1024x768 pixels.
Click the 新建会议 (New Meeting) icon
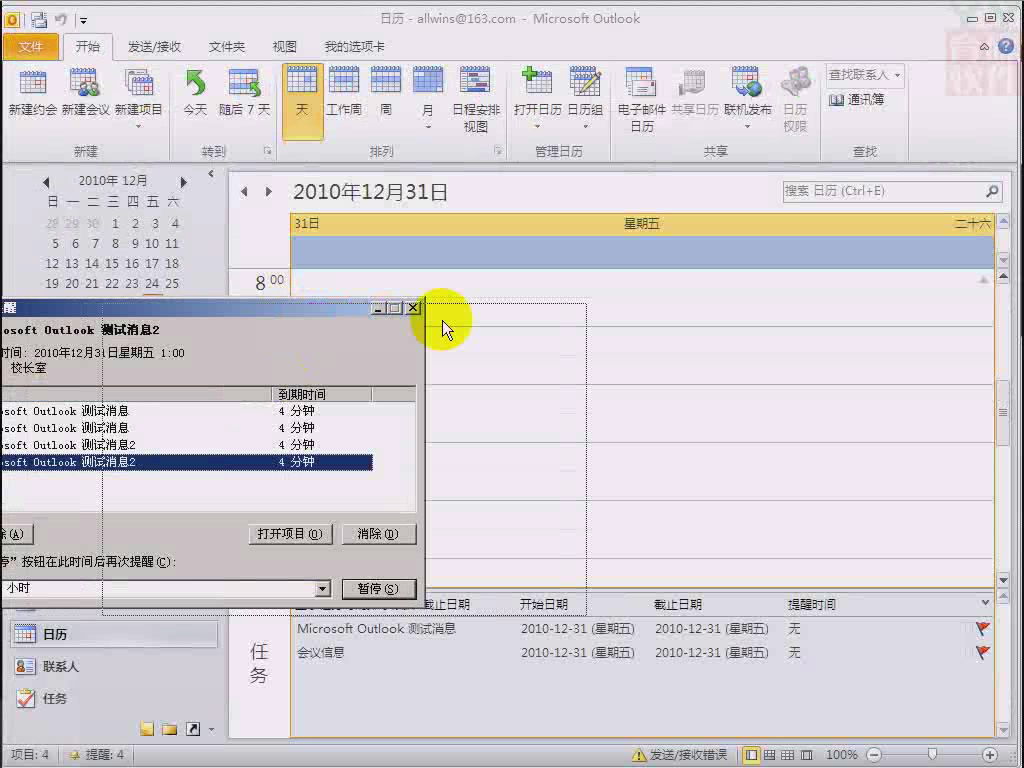pos(85,93)
